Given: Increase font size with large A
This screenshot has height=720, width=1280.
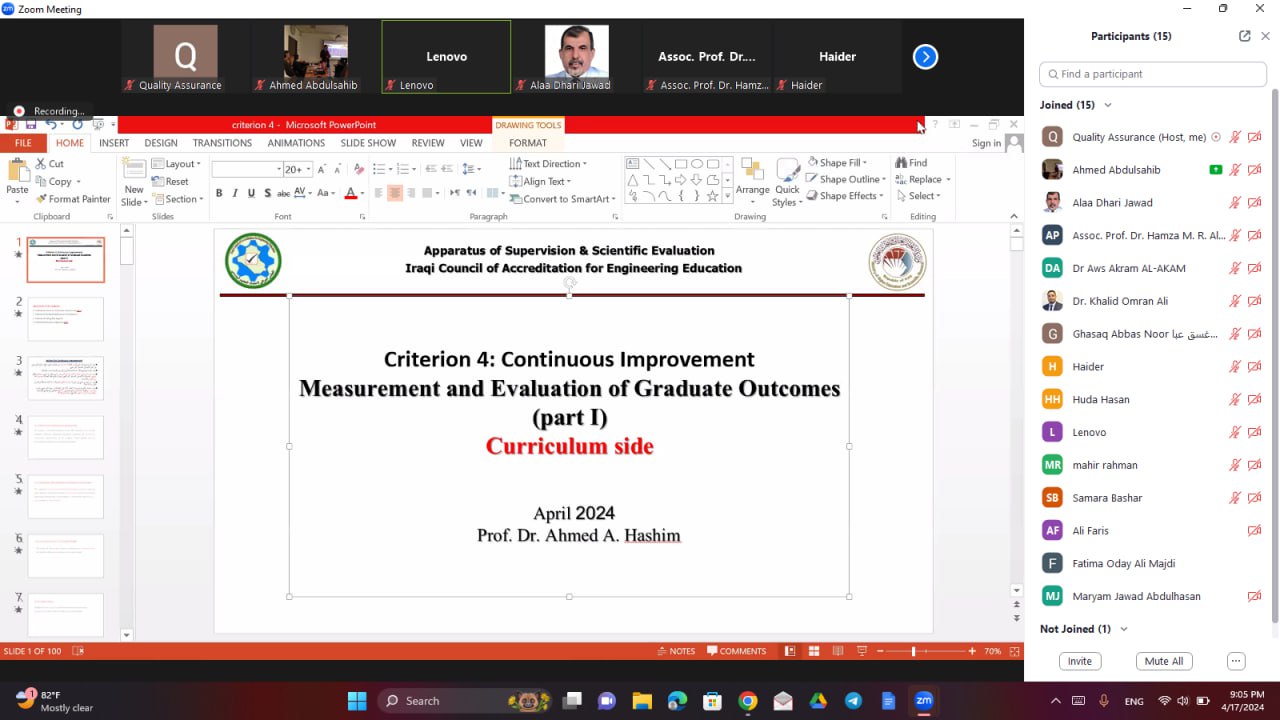Looking at the screenshot, I should [x=322, y=170].
